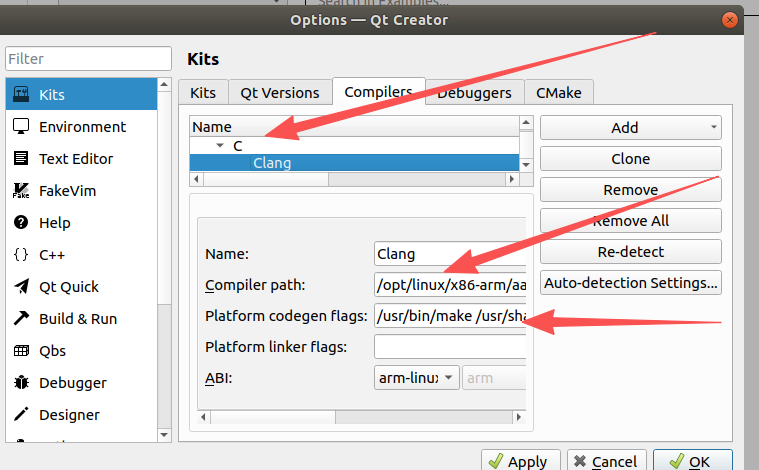Click the Qt Quick category label
This screenshot has width=759, height=470.
pyautogui.click(x=69, y=287)
